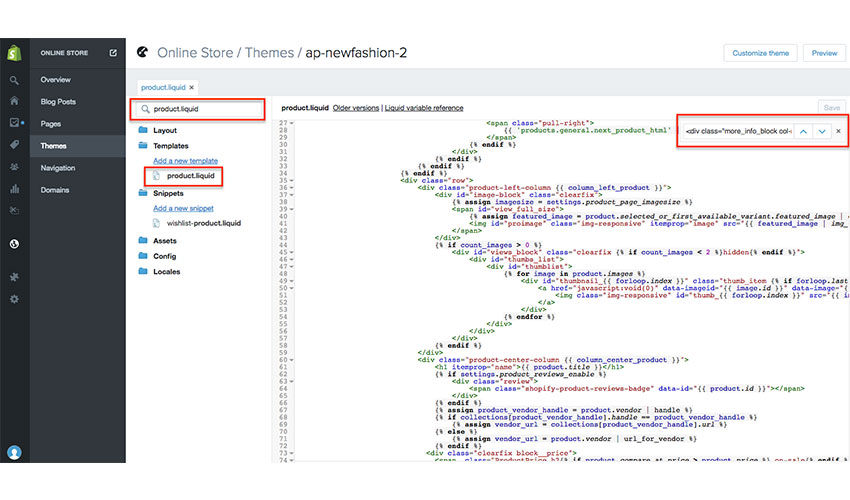Image resolution: width=850 pixels, height=500 pixels.
Task: Expand the Layout folder
Action: [x=165, y=130]
